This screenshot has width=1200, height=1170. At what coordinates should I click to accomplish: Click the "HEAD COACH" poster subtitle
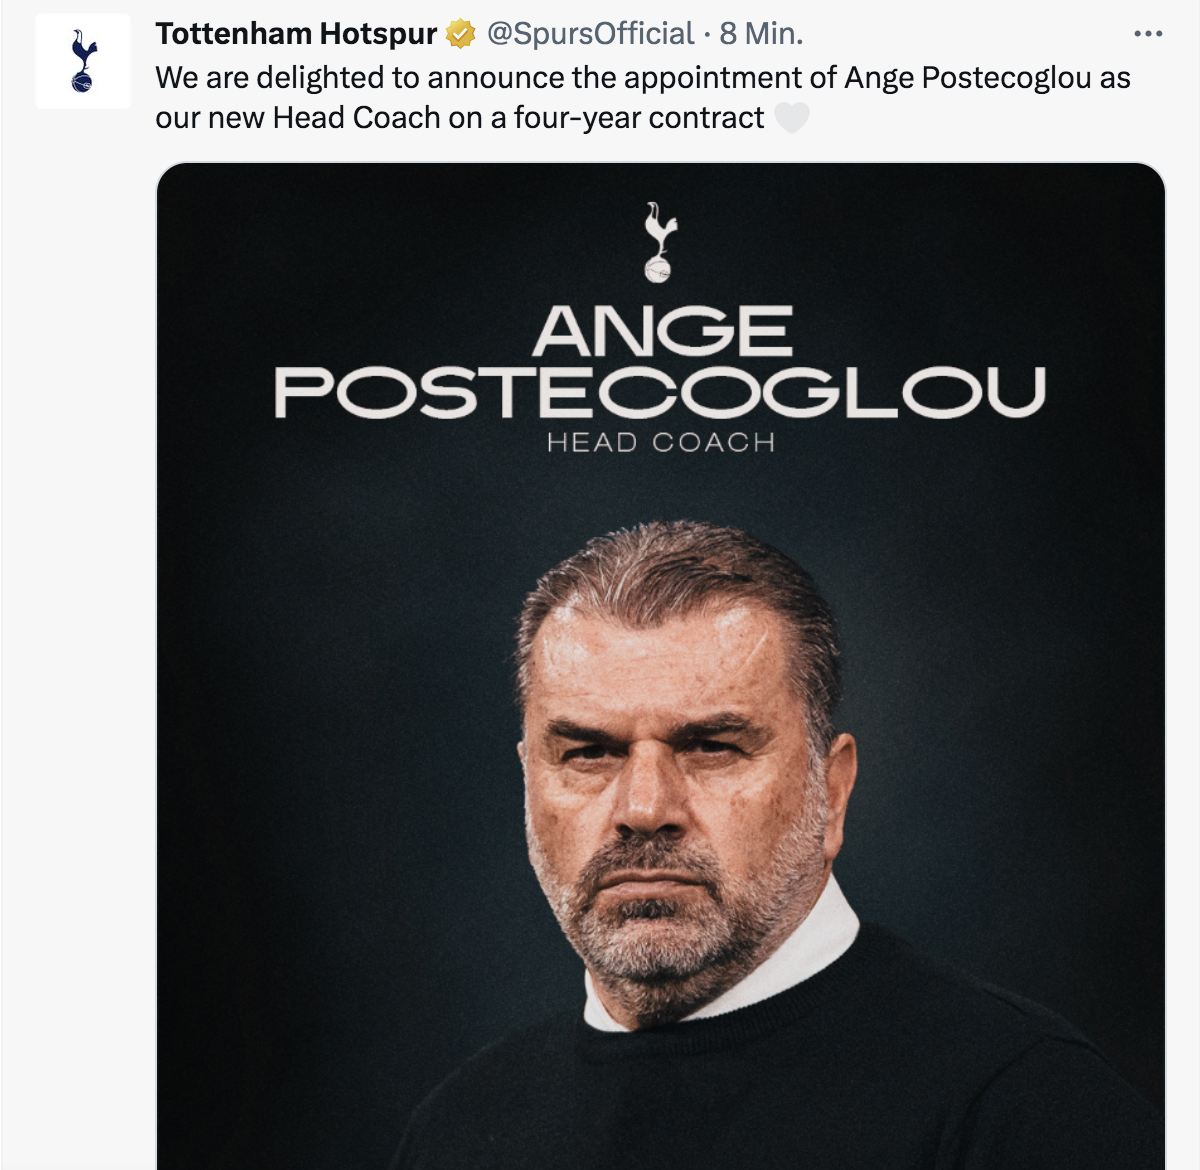[661, 442]
